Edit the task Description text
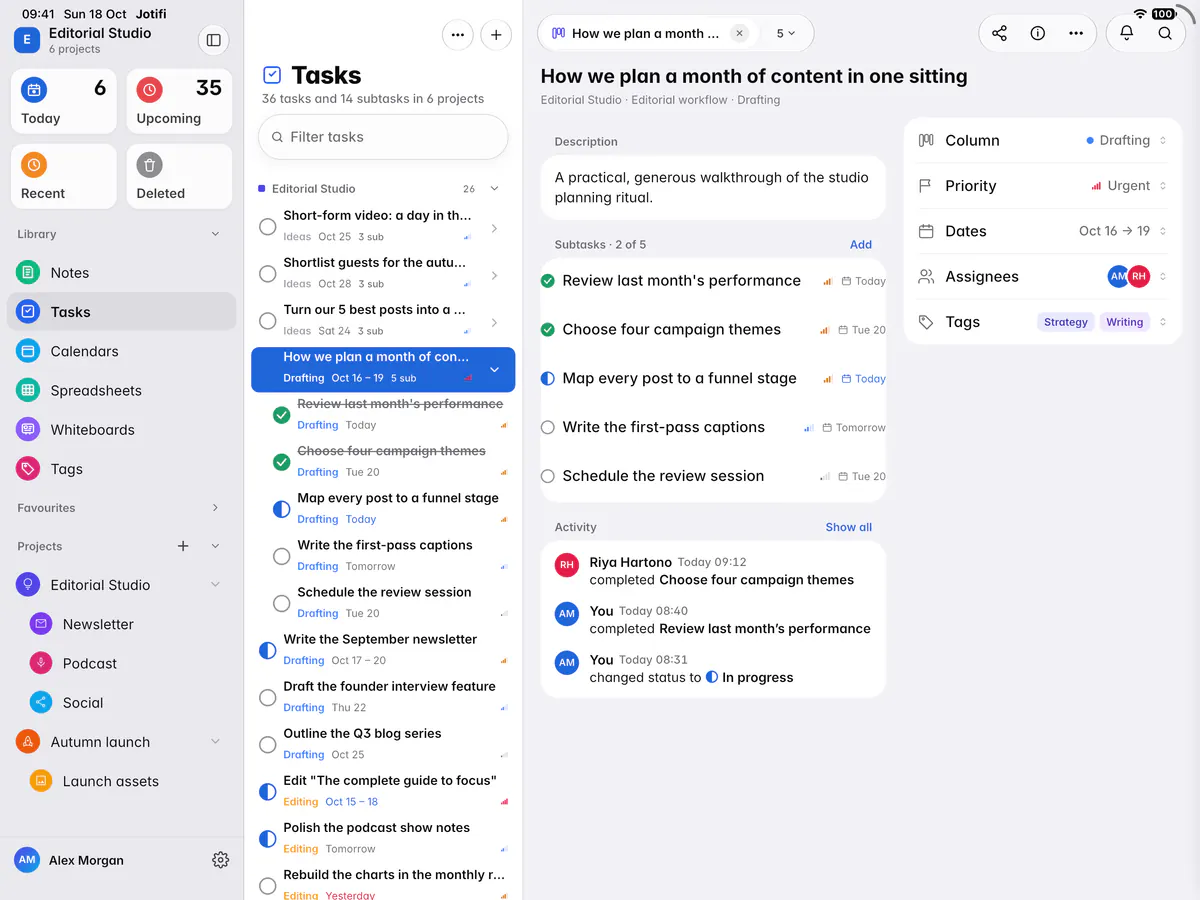Image resolution: width=1200 pixels, height=900 pixels. tap(713, 188)
